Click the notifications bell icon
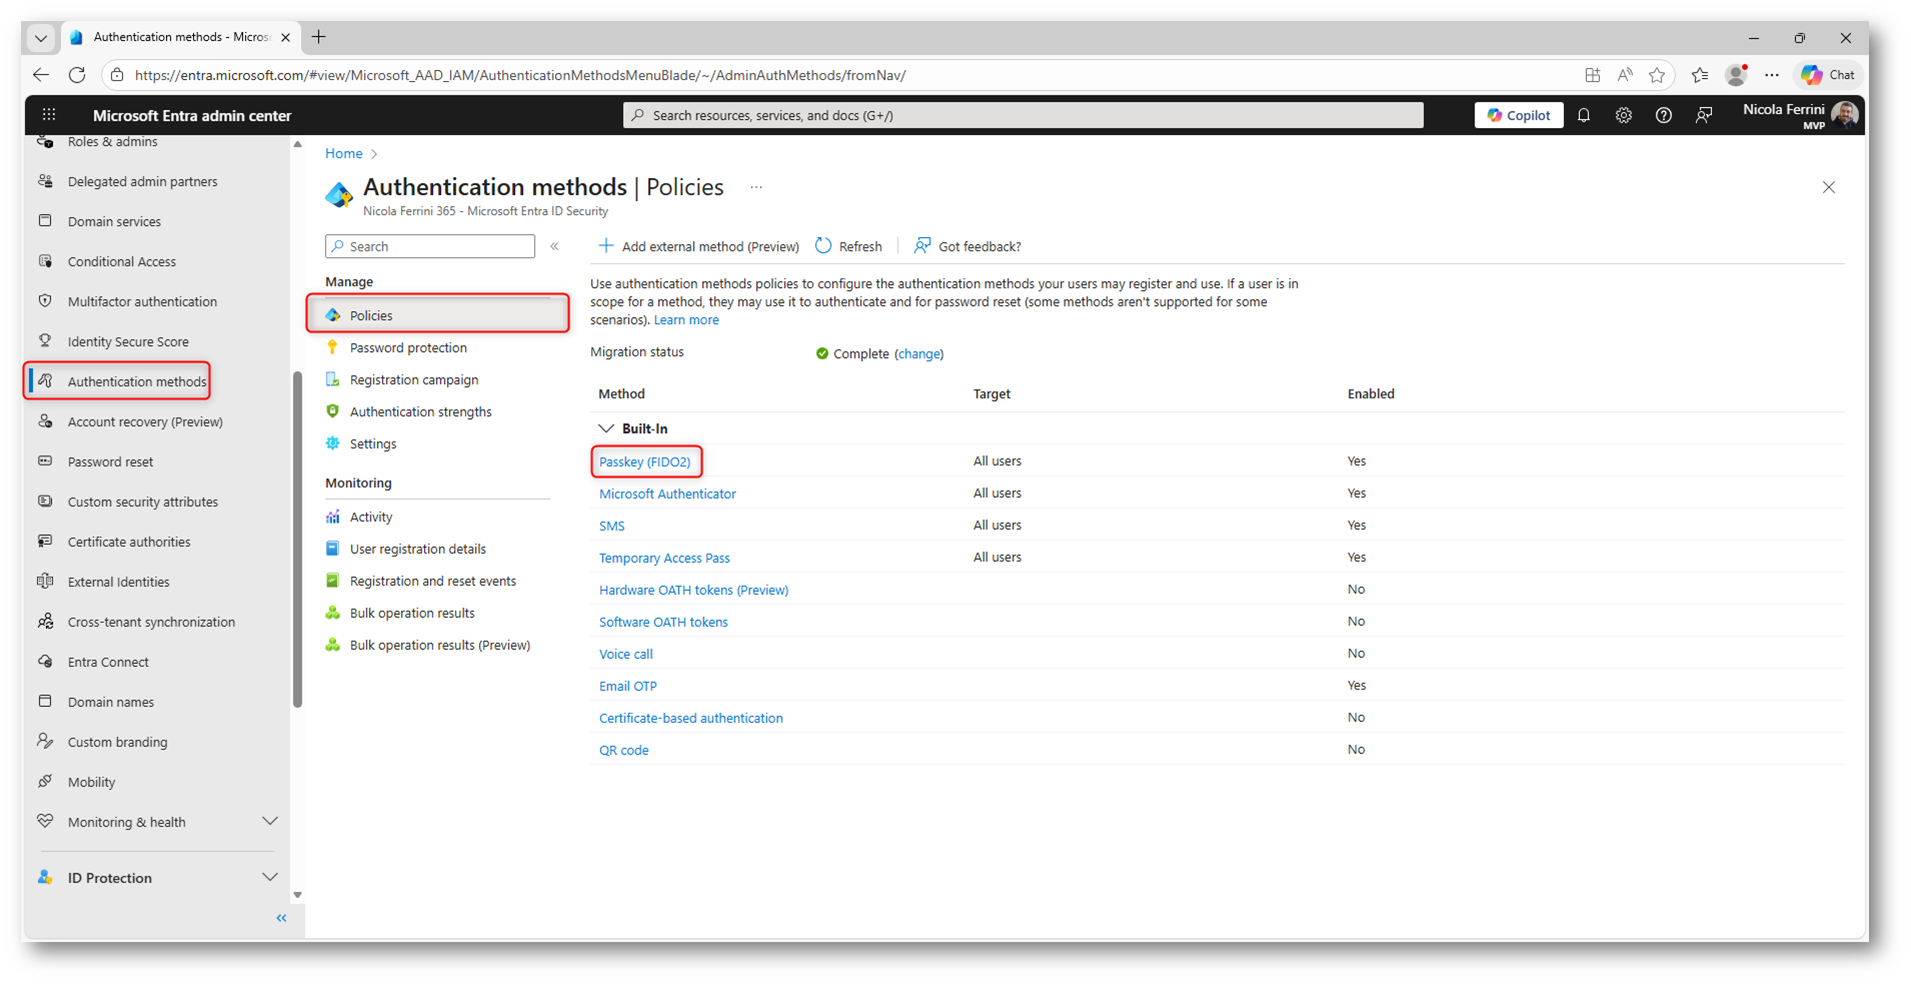This screenshot has width=1911, height=984. click(x=1584, y=116)
